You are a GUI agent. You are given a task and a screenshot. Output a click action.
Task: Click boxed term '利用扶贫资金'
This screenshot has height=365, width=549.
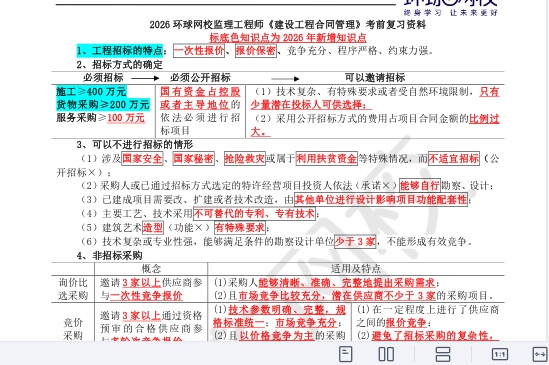tap(326, 159)
